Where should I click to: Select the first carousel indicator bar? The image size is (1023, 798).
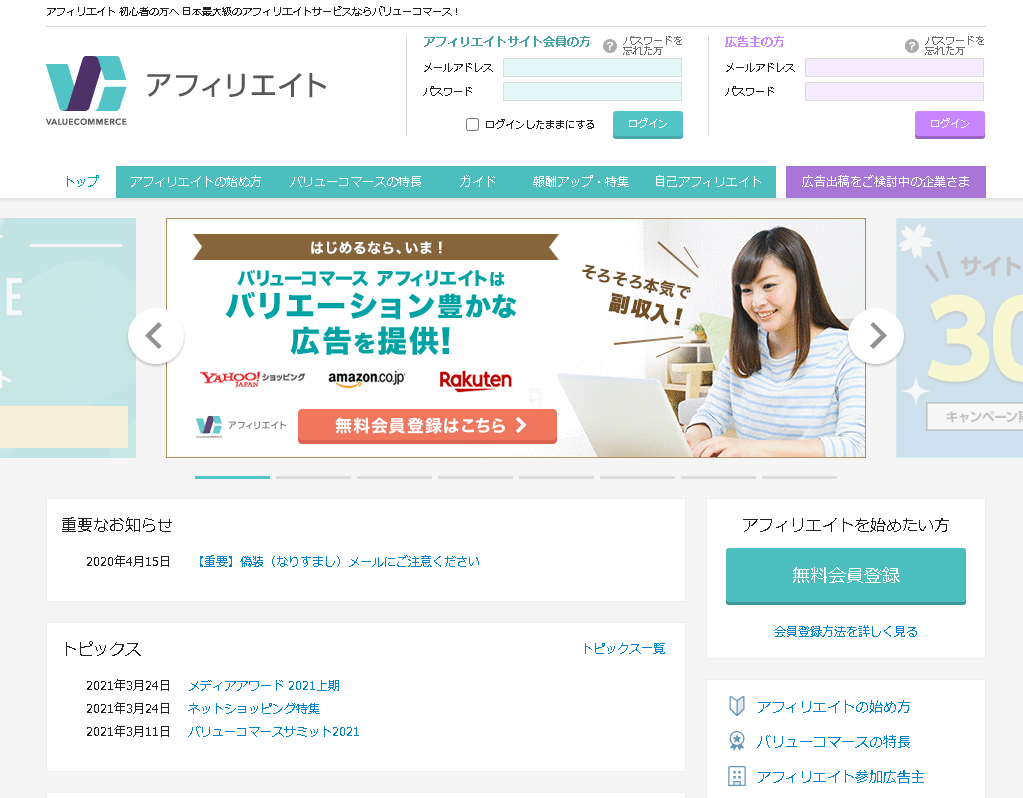232,478
